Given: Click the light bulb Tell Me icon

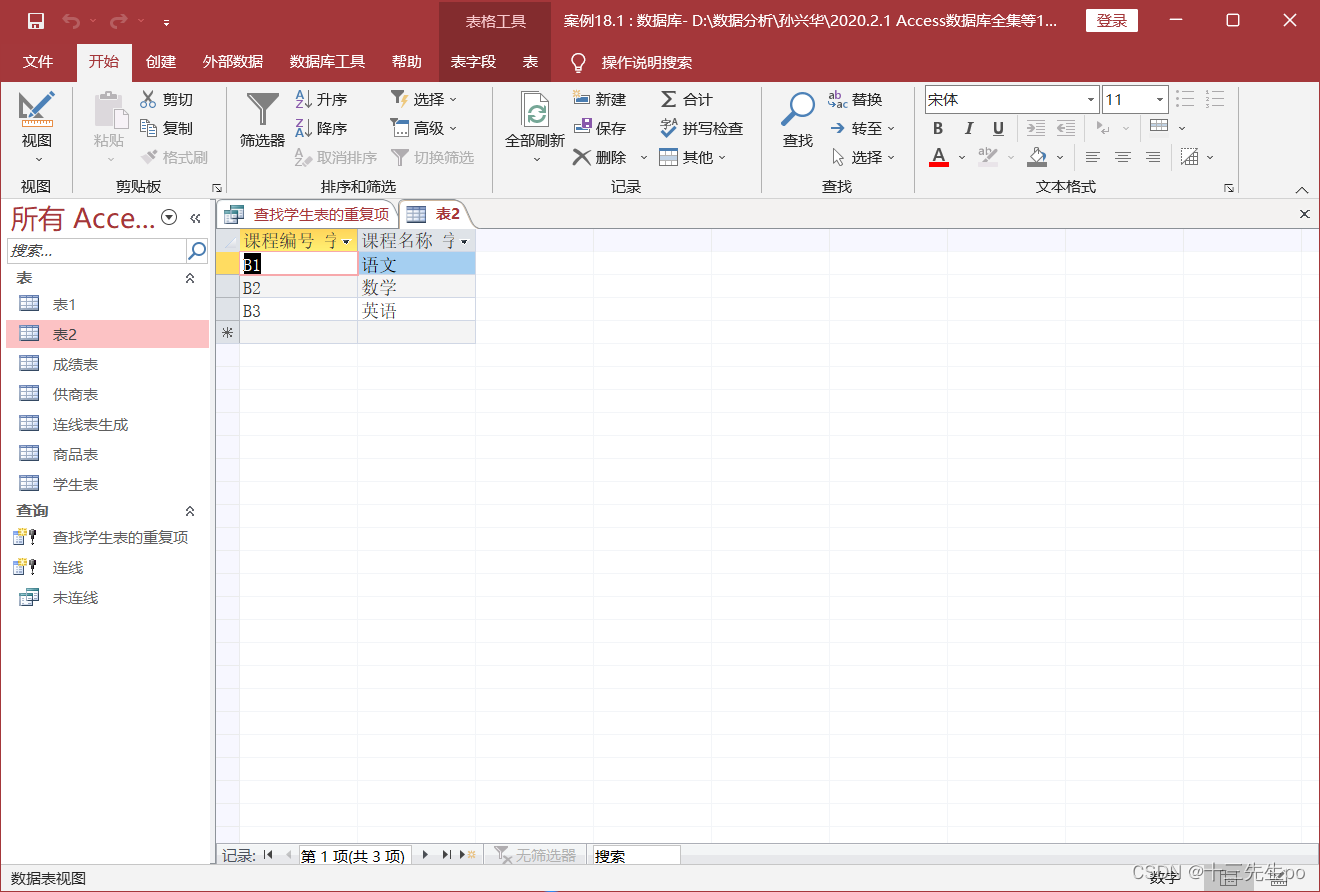Looking at the screenshot, I should (x=578, y=62).
